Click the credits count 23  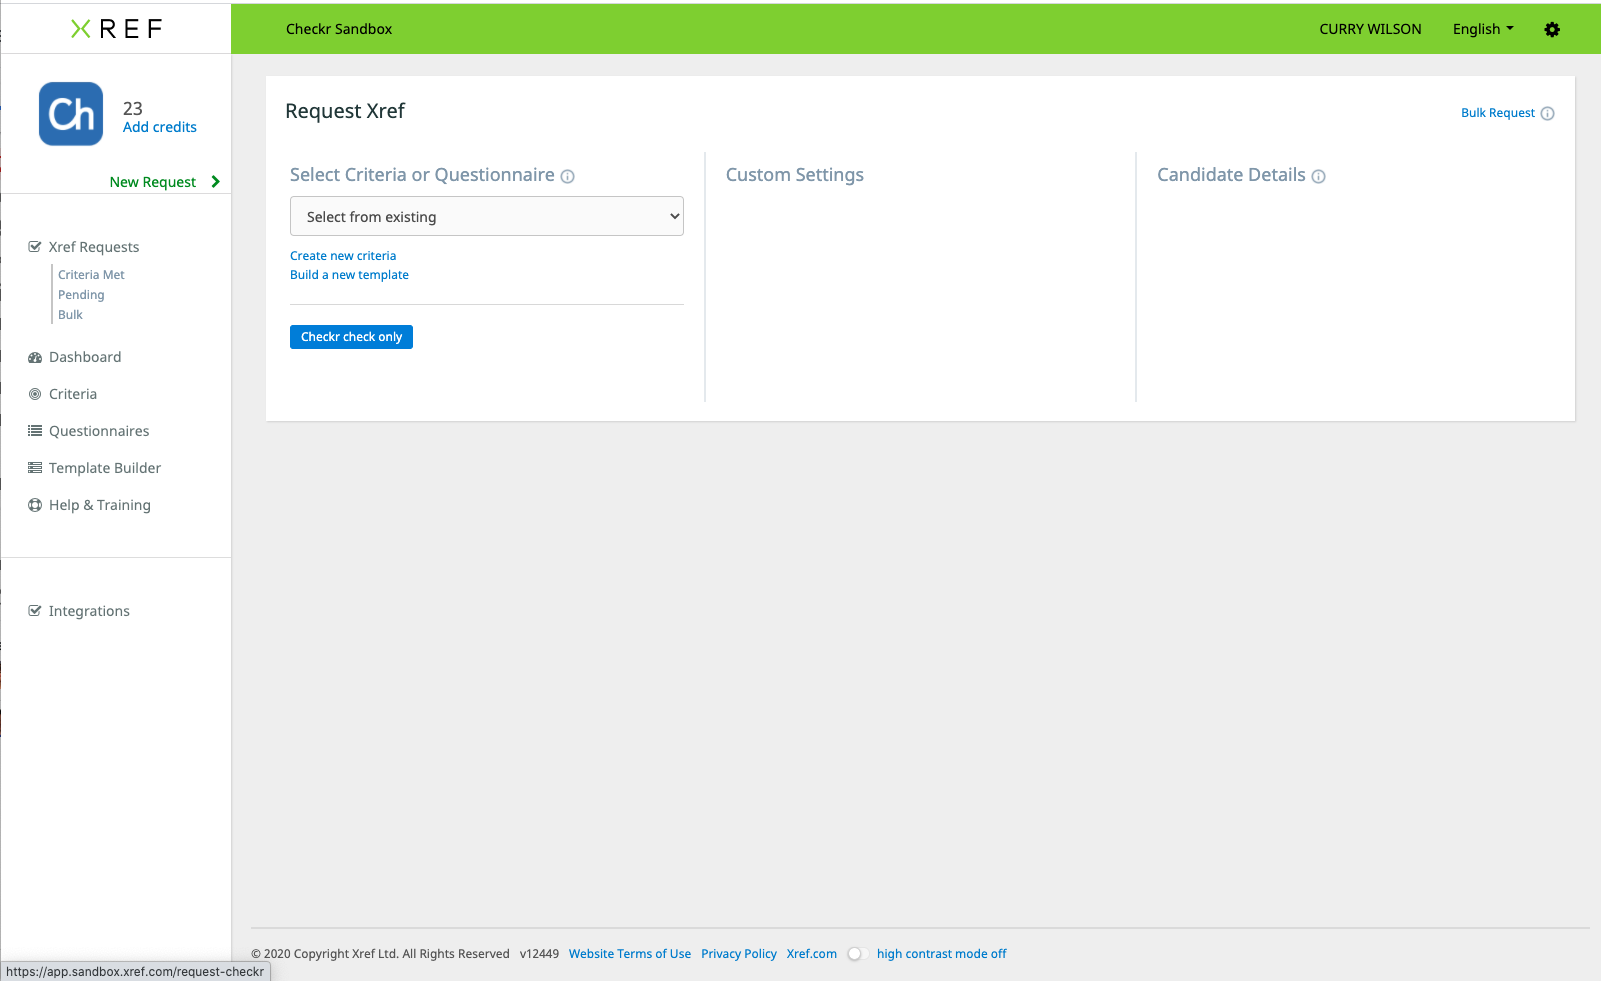click(133, 108)
